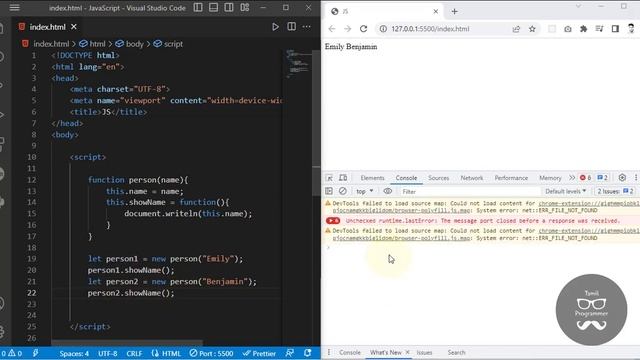Click html in the breadcrumb
The height and width of the screenshot is (360, 640).
point(97,44)
